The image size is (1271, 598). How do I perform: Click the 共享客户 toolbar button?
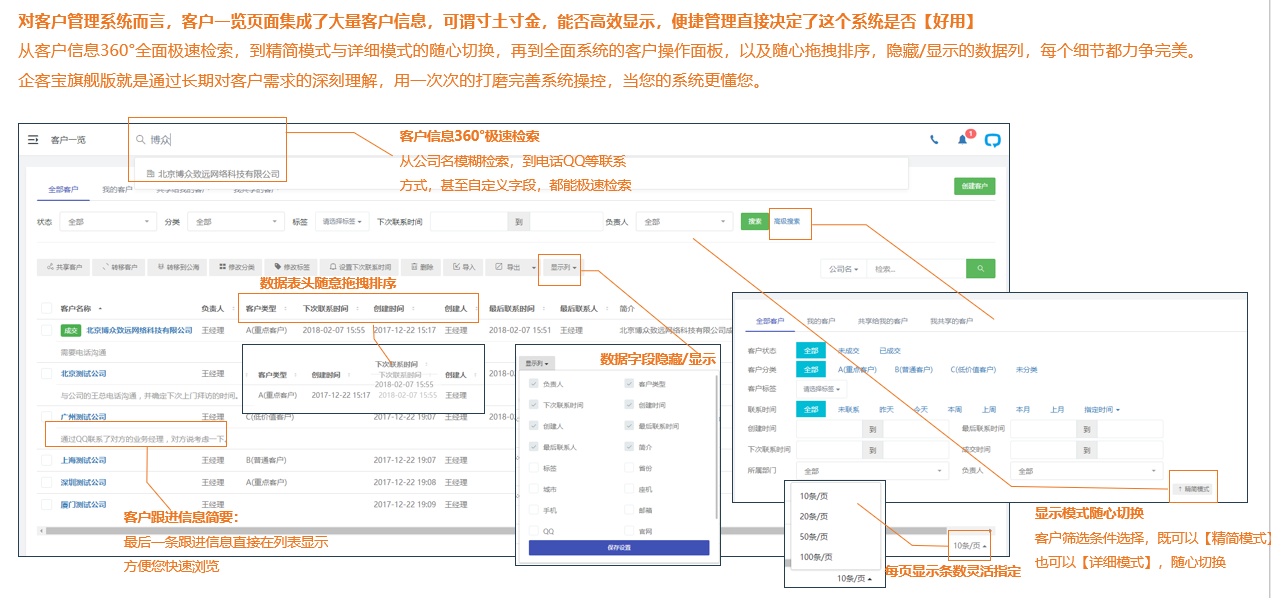[63, 267]
